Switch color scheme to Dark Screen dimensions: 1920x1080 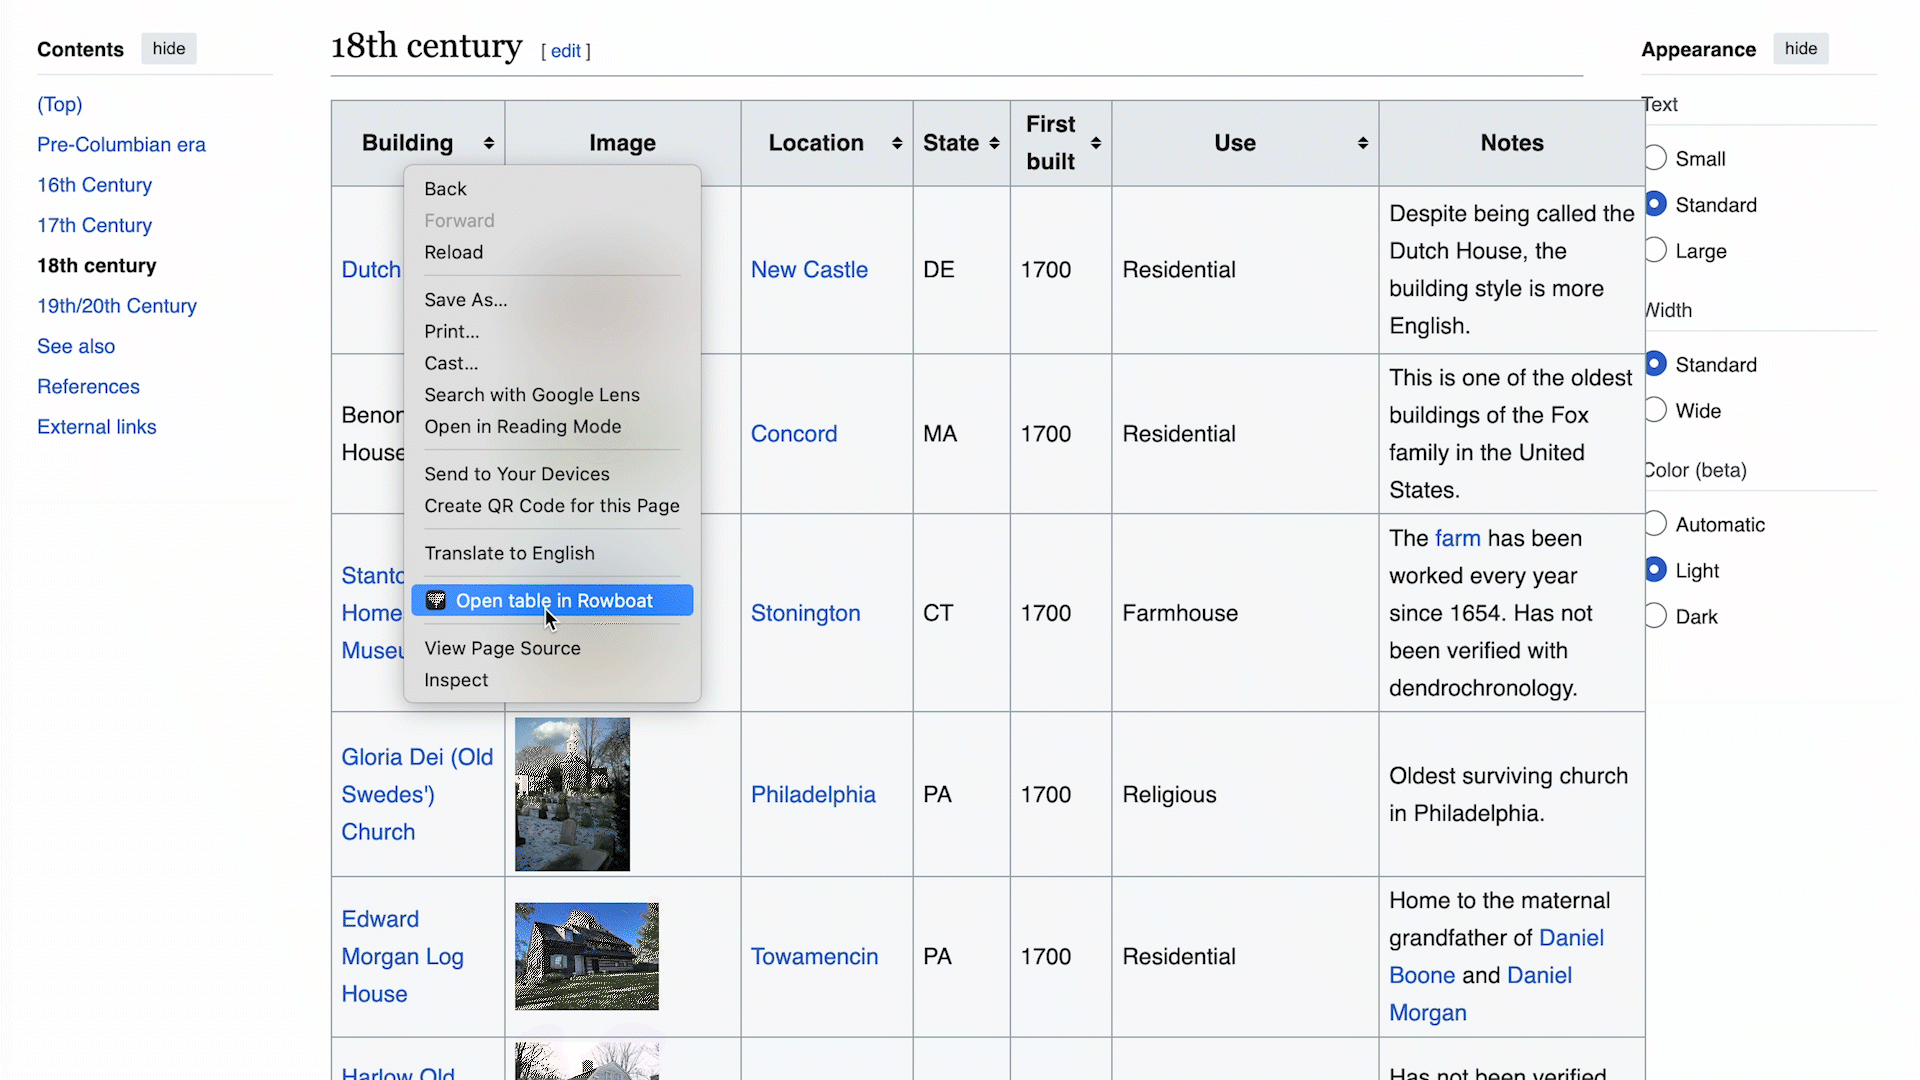pos(1655,615)
